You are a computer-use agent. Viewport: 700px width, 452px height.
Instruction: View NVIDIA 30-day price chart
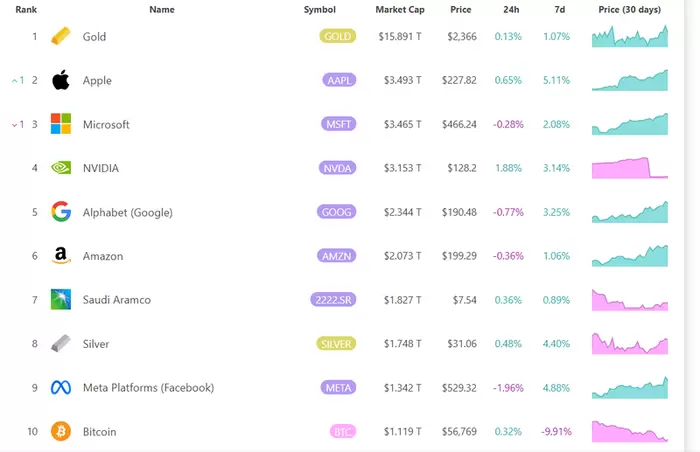coord(630,167)
